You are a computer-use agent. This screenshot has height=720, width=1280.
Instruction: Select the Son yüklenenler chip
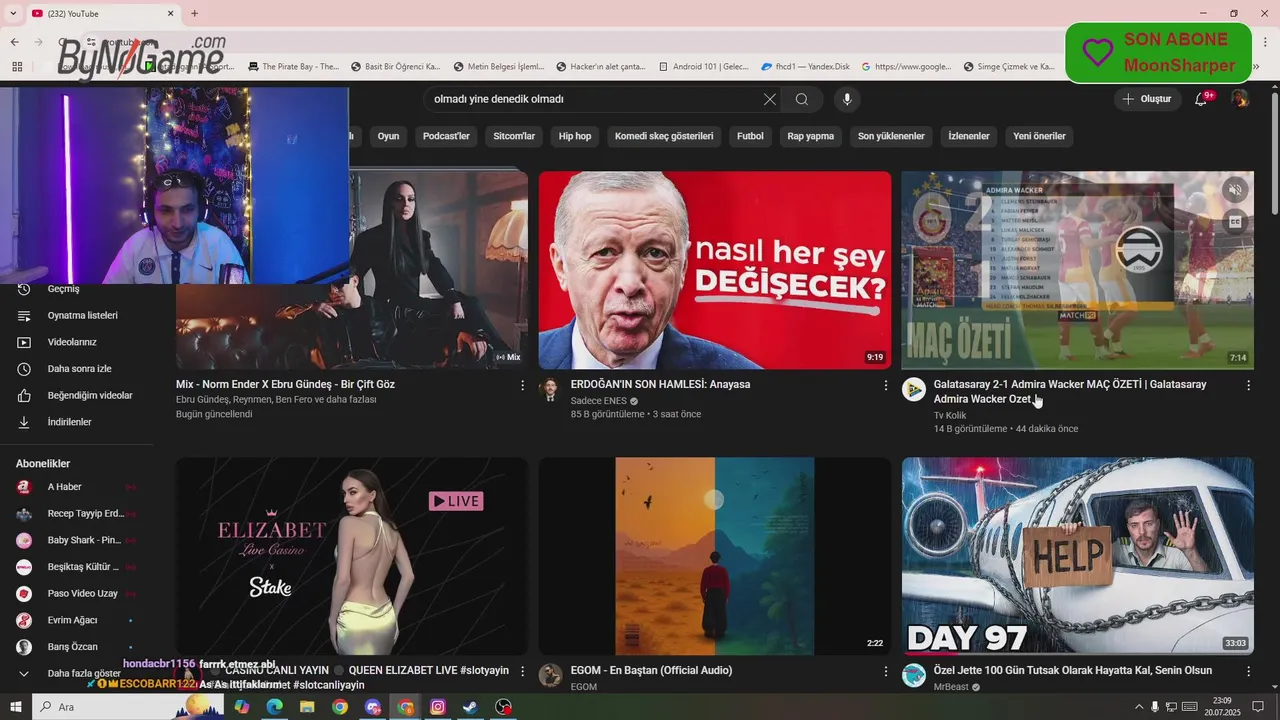(x=891, y=136)
